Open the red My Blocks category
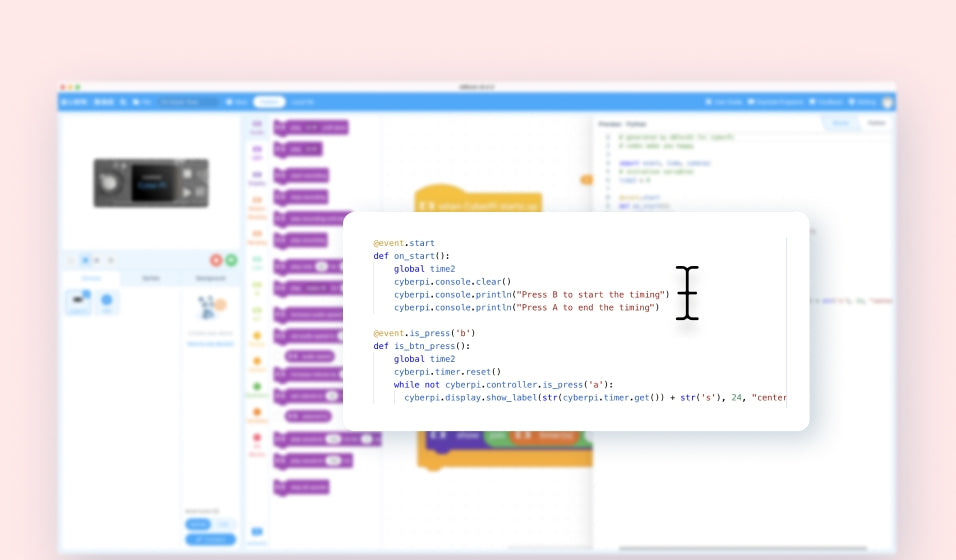Screen dimensions: 956x560 coord(257,441)
